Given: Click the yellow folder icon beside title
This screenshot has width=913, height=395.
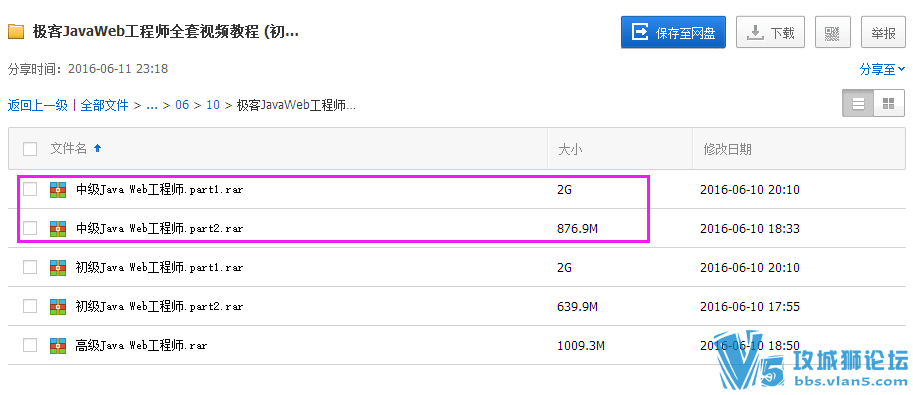Looking at the screenshot, I should [16, 31].
